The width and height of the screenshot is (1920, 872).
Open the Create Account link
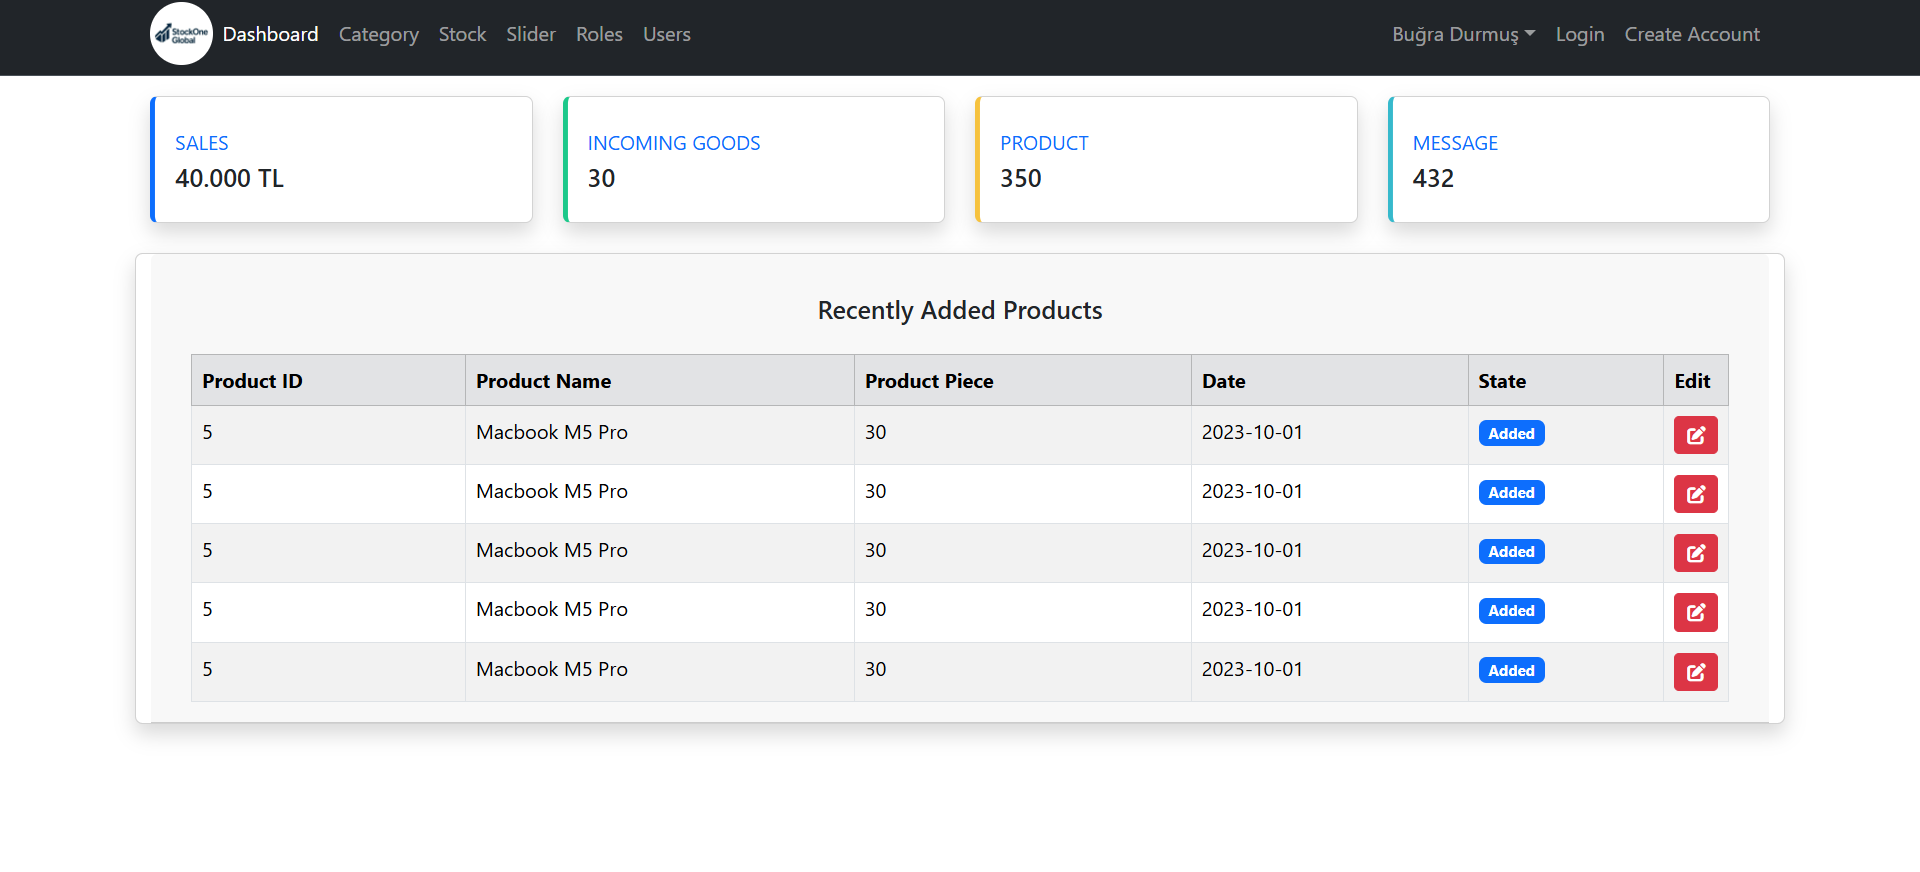coord(1692,34)
